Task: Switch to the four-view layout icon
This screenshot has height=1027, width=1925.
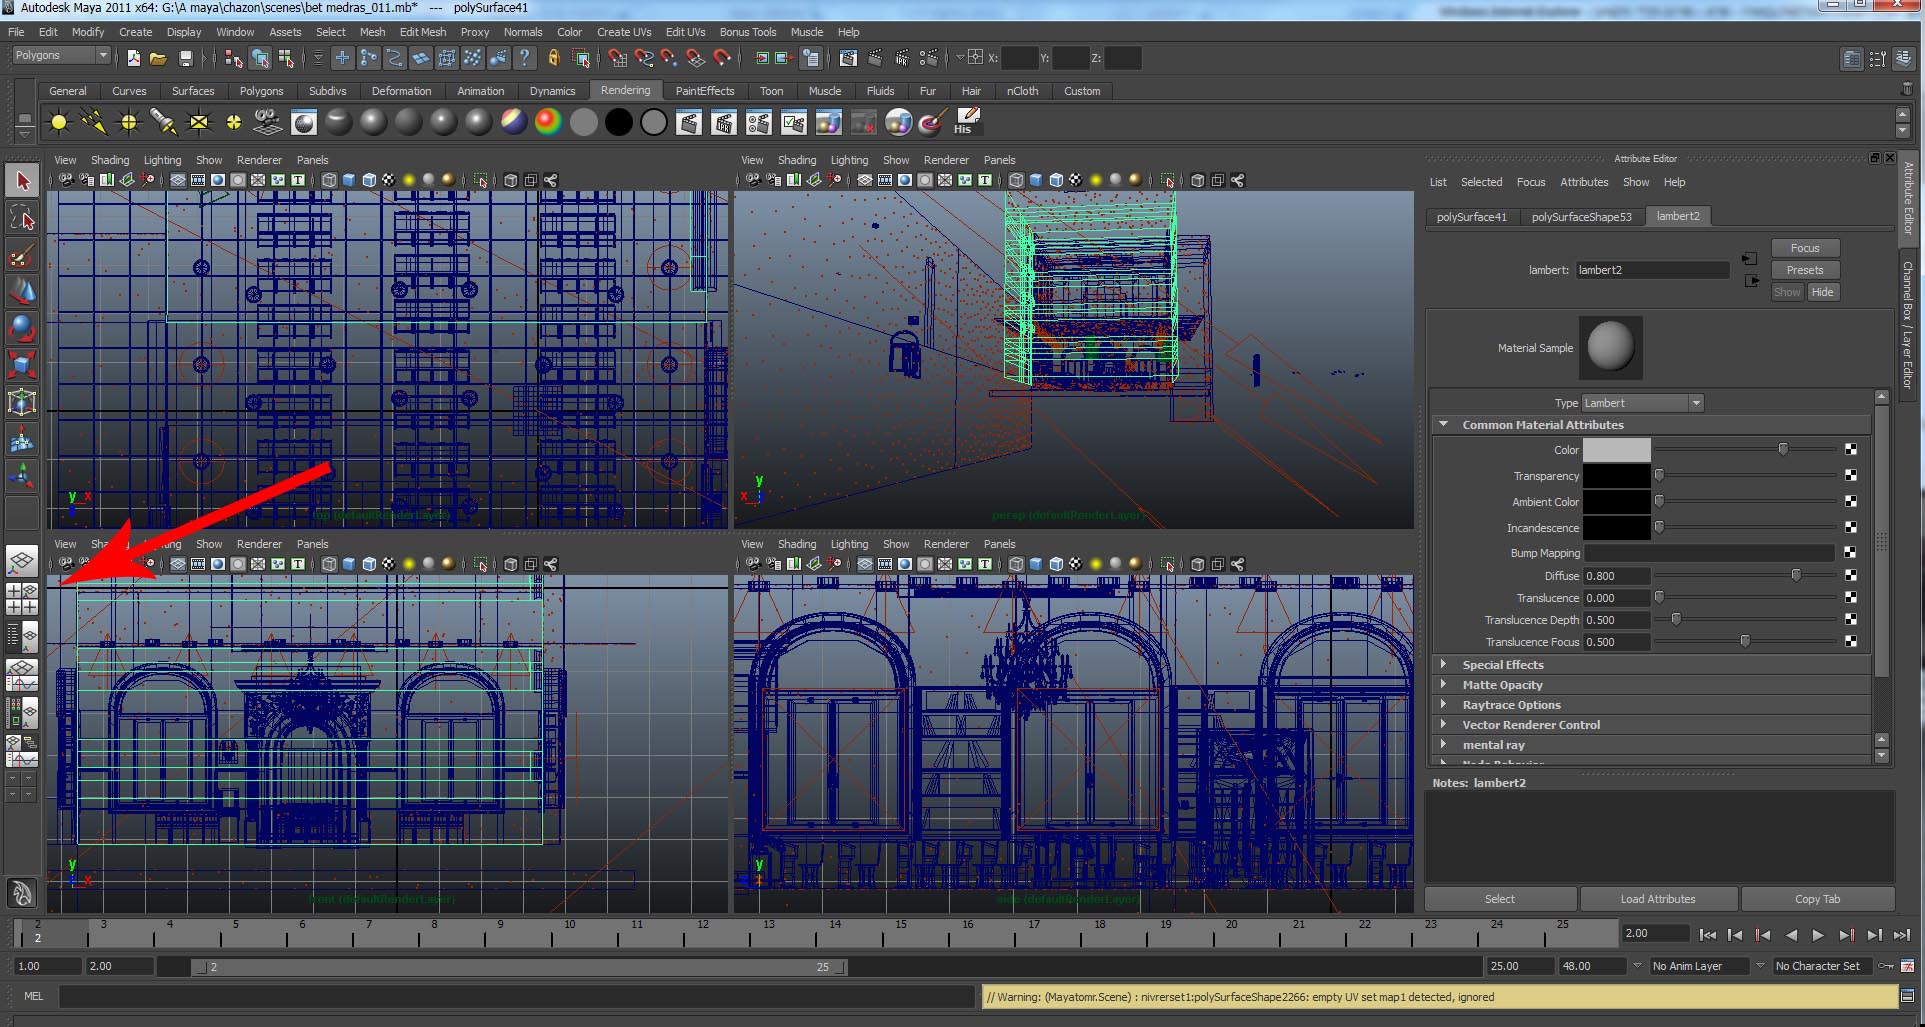Action: pos(22,597)
